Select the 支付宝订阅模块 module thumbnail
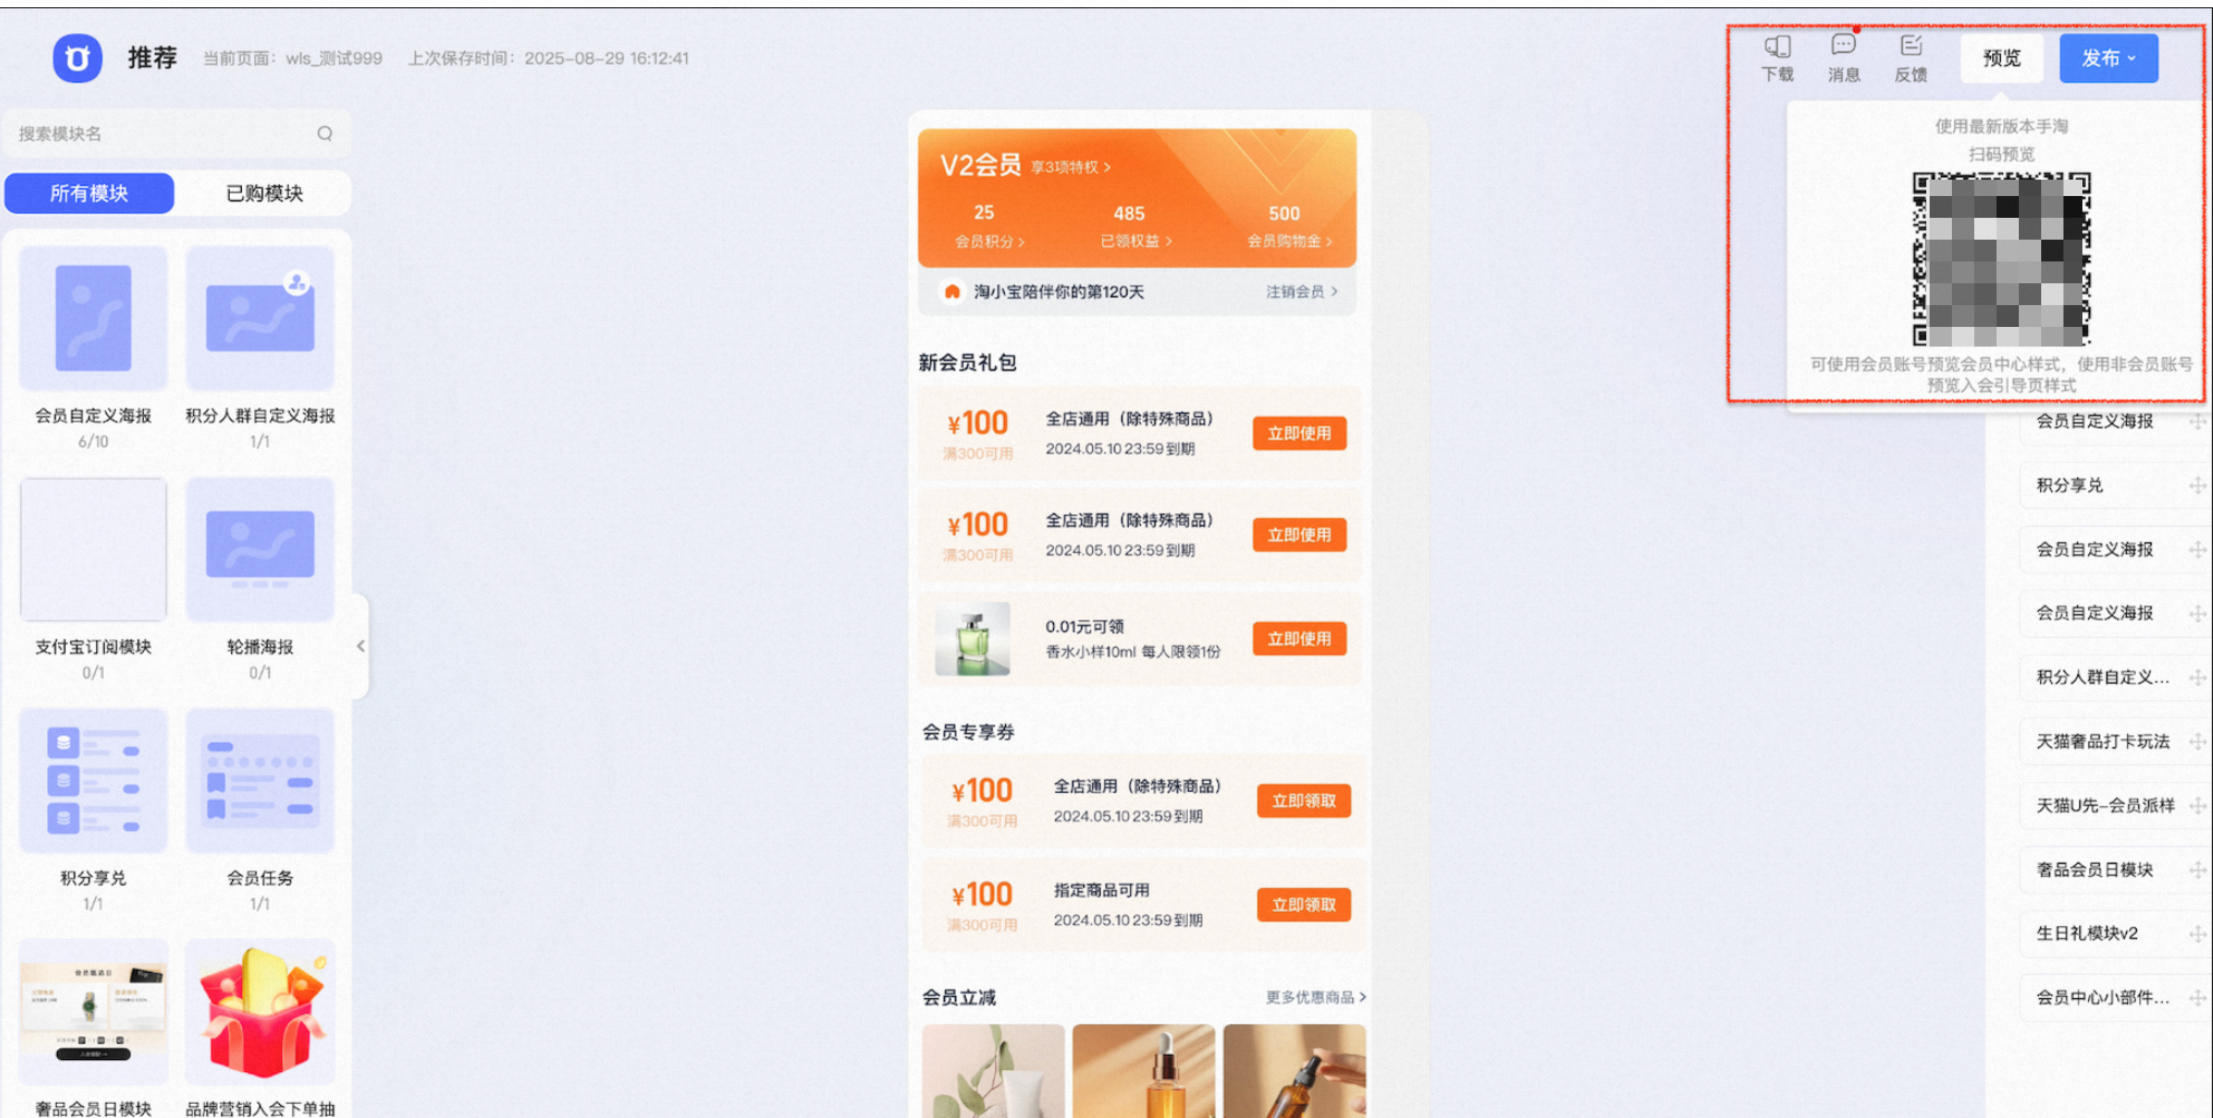The image size is (2213, 1118). [93, 549]
